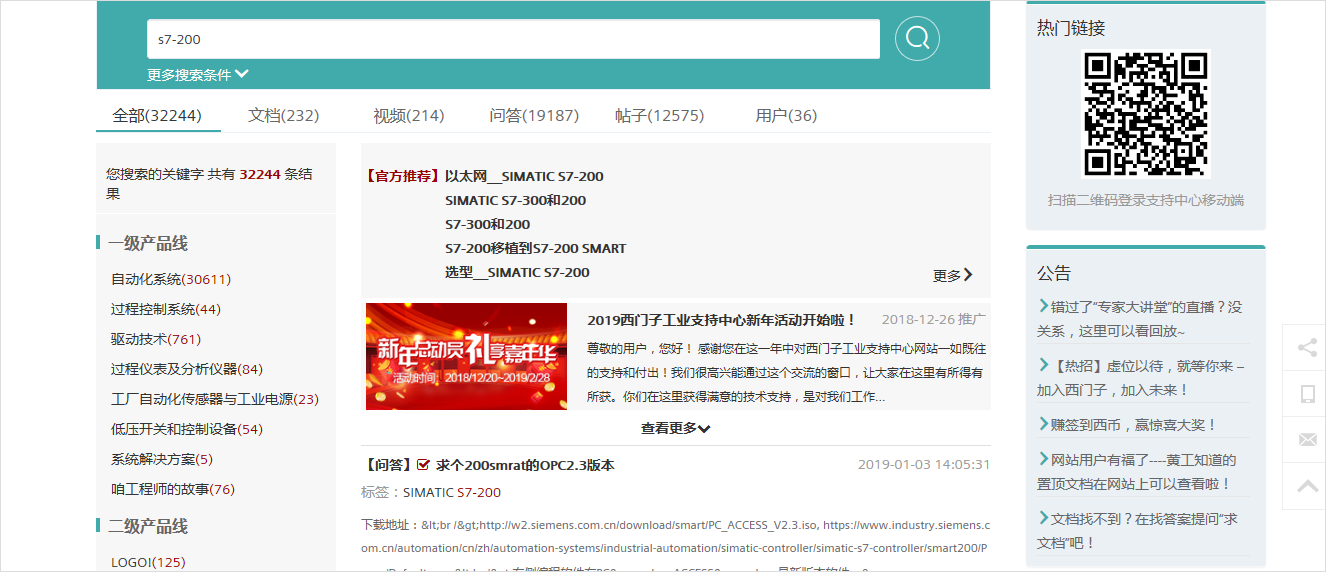This screenshot has width=1326, height=572.
Task: Click the magnifier search button
Action: pyautogui.click(x=917, y=39)
